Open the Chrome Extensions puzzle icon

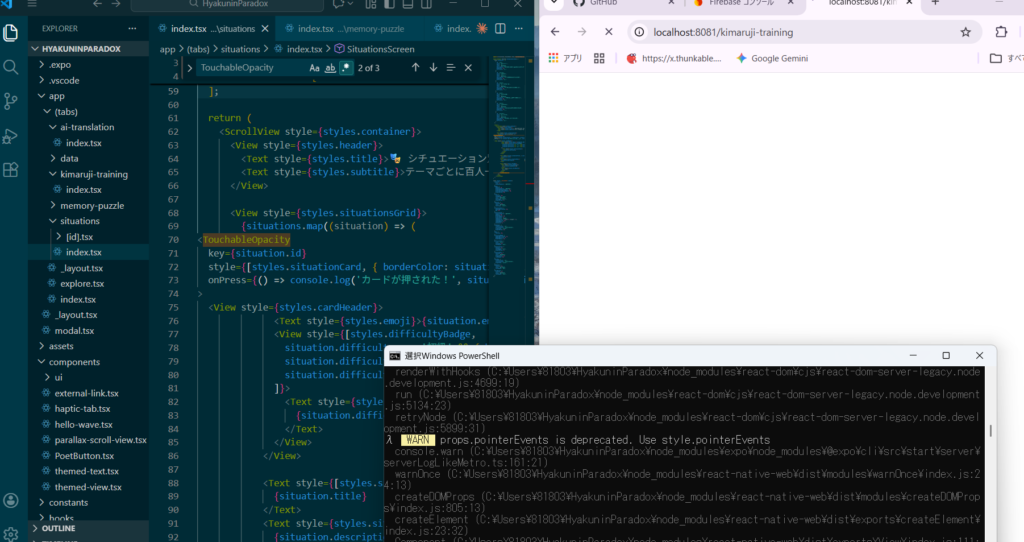click(1001, 32)
